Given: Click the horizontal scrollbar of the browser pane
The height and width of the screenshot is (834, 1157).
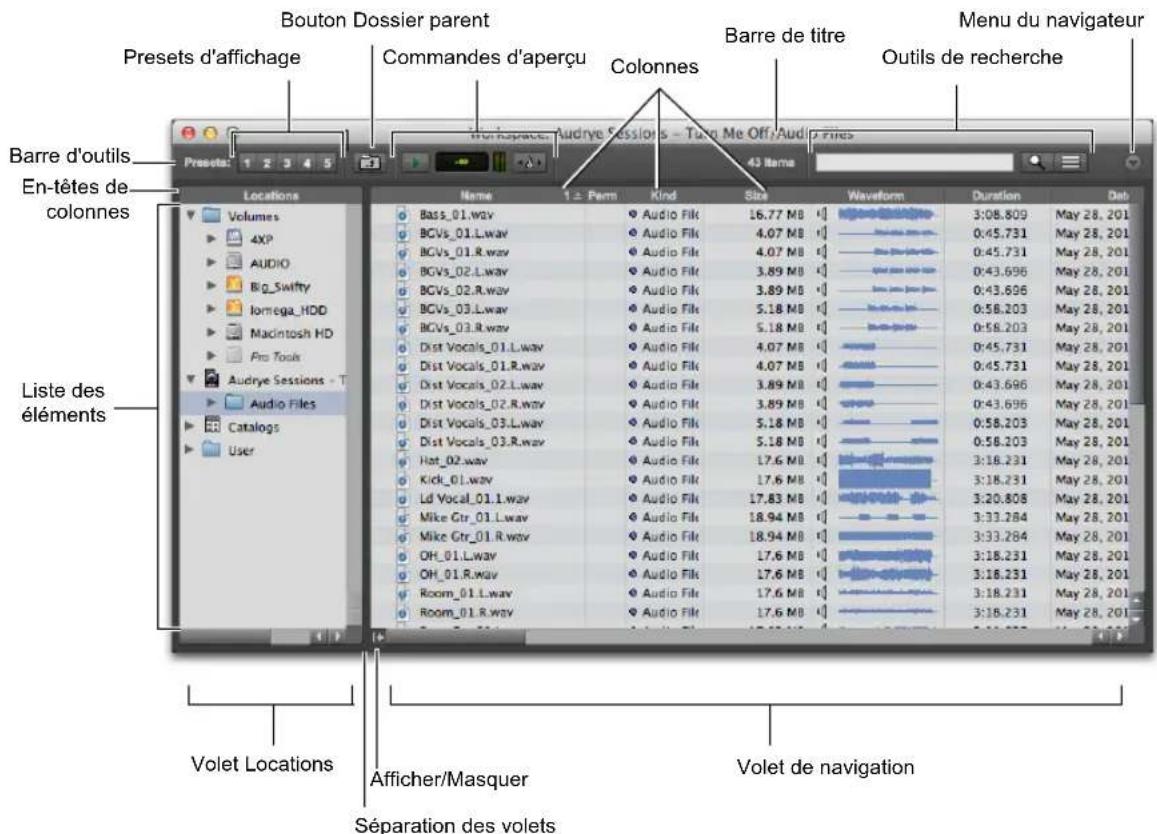Looking at the screenshot, I should point(738,636).
